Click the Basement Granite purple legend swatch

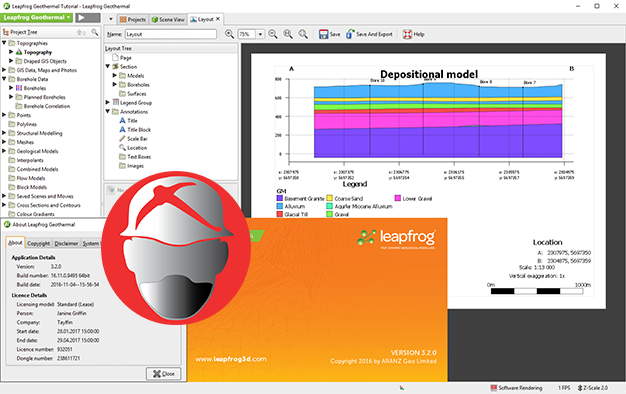pos(279,198)
